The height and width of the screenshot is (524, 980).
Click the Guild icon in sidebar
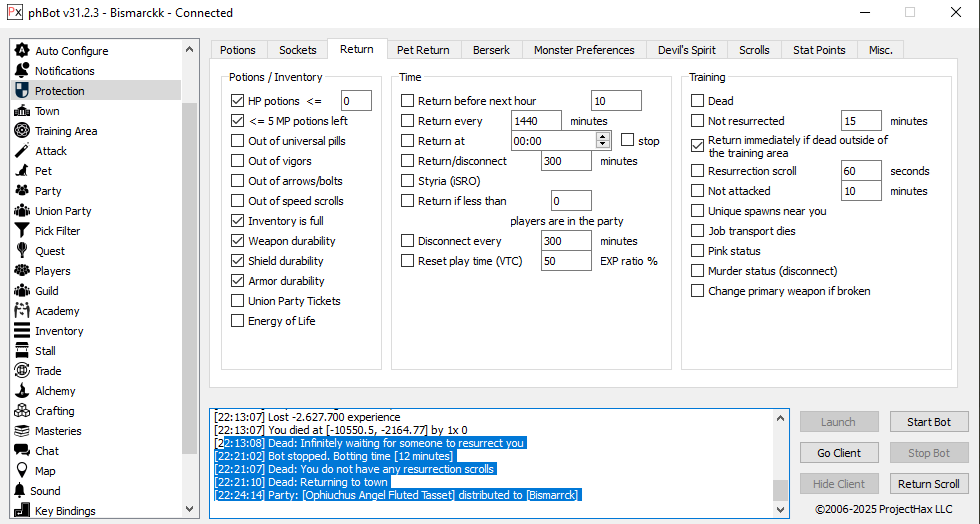point(22,291)
